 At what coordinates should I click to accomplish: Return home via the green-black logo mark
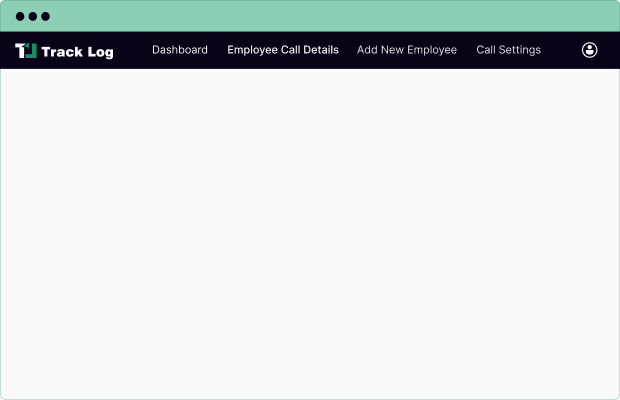point(26,50)
